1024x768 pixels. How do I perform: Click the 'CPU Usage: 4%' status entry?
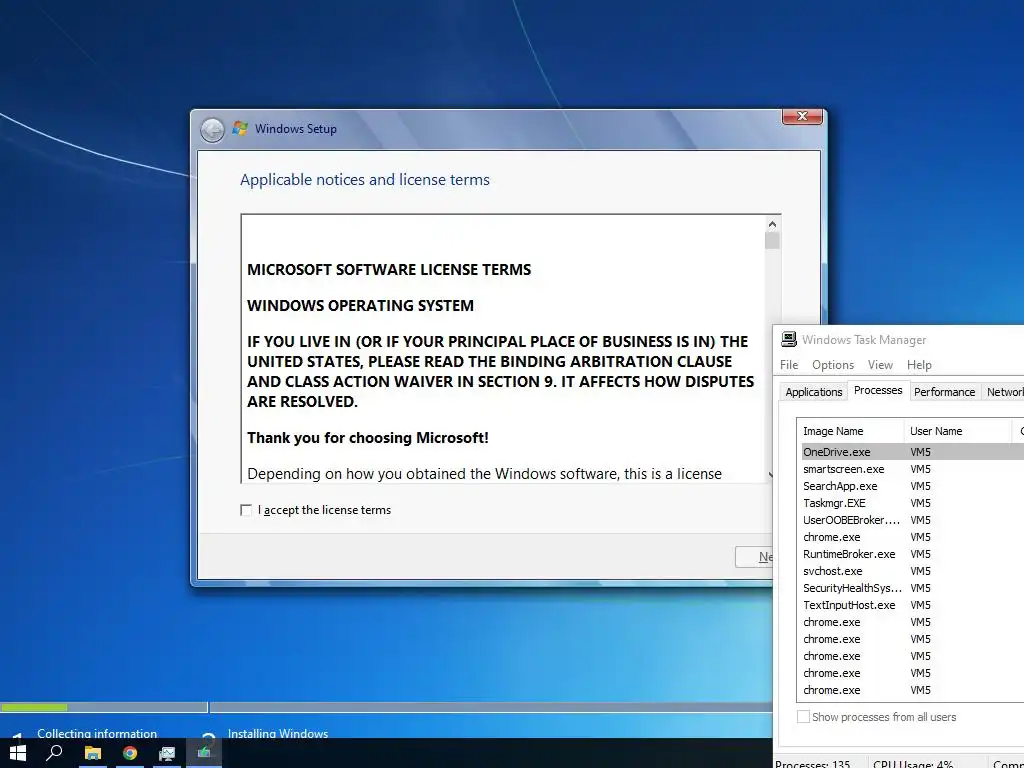tap(913, 763)
